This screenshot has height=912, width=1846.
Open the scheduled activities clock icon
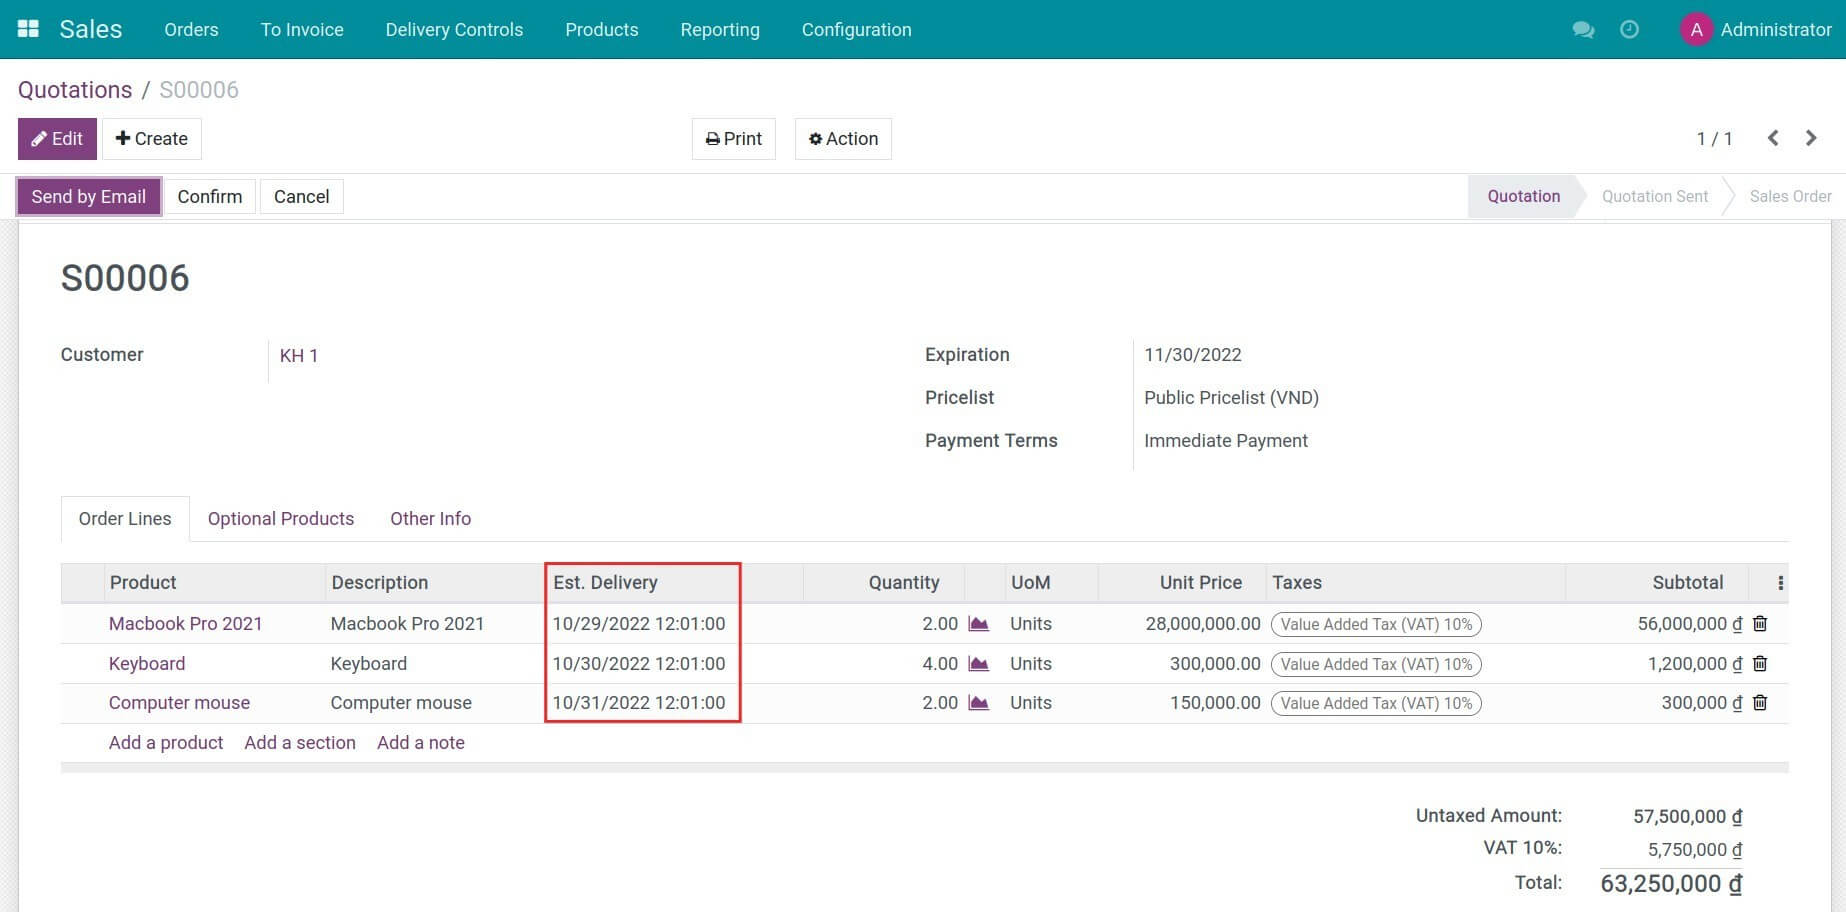[1629, 30]
